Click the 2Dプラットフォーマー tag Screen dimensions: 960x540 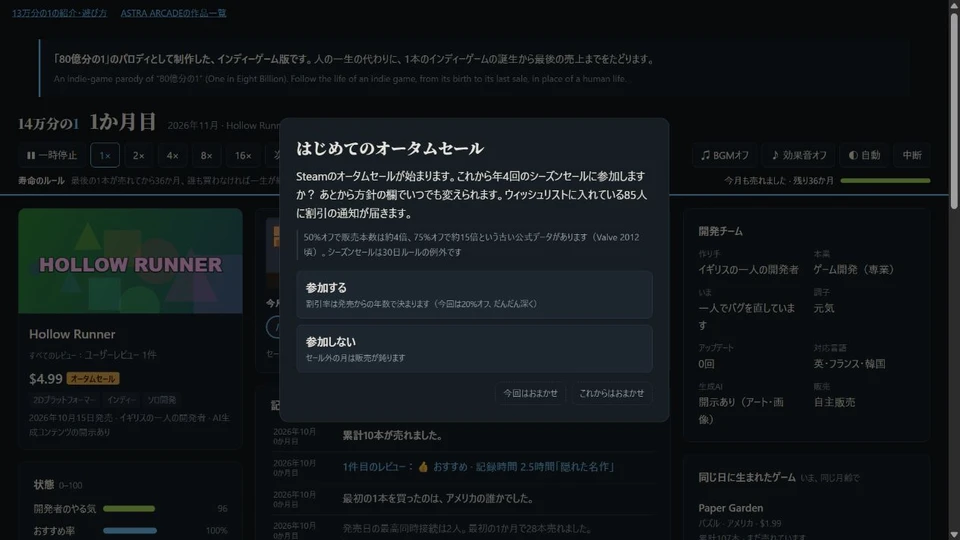(x=64, y=400)
